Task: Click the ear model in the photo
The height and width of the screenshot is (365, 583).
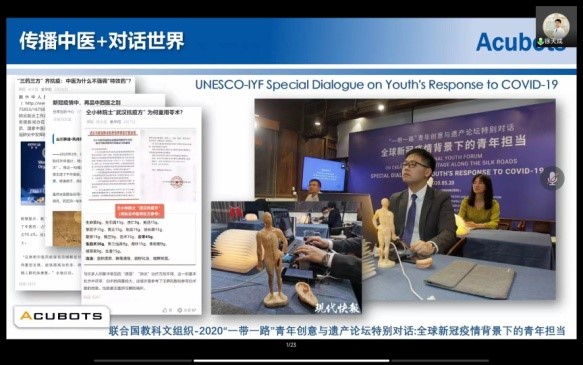Action: coord(306,294)
